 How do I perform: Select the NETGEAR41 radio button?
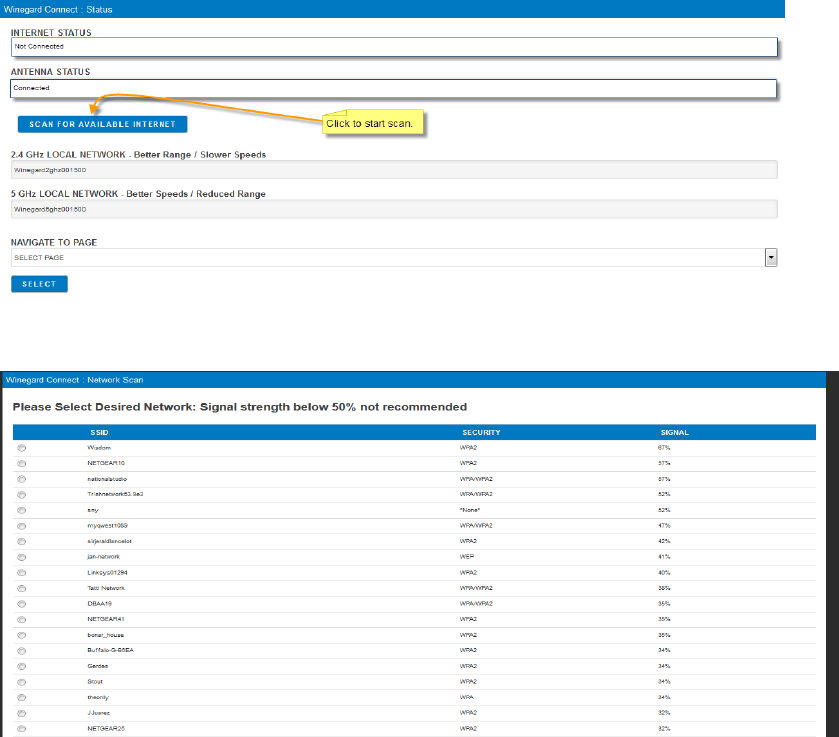21,619
